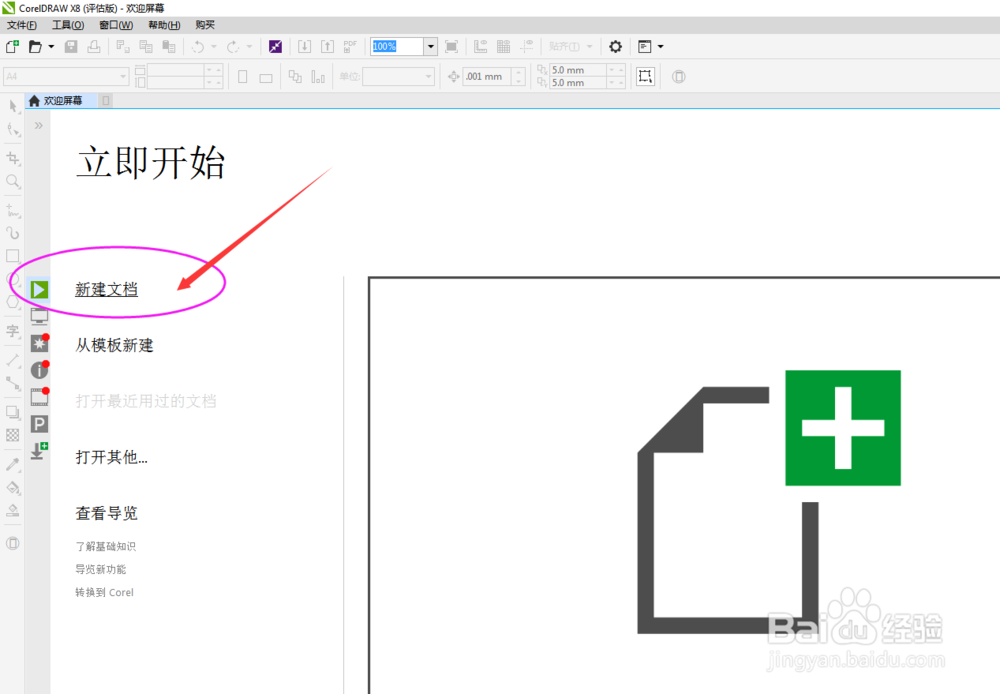Select the Shape tool in toolbox
The image size is (1000, 694).
13,129
